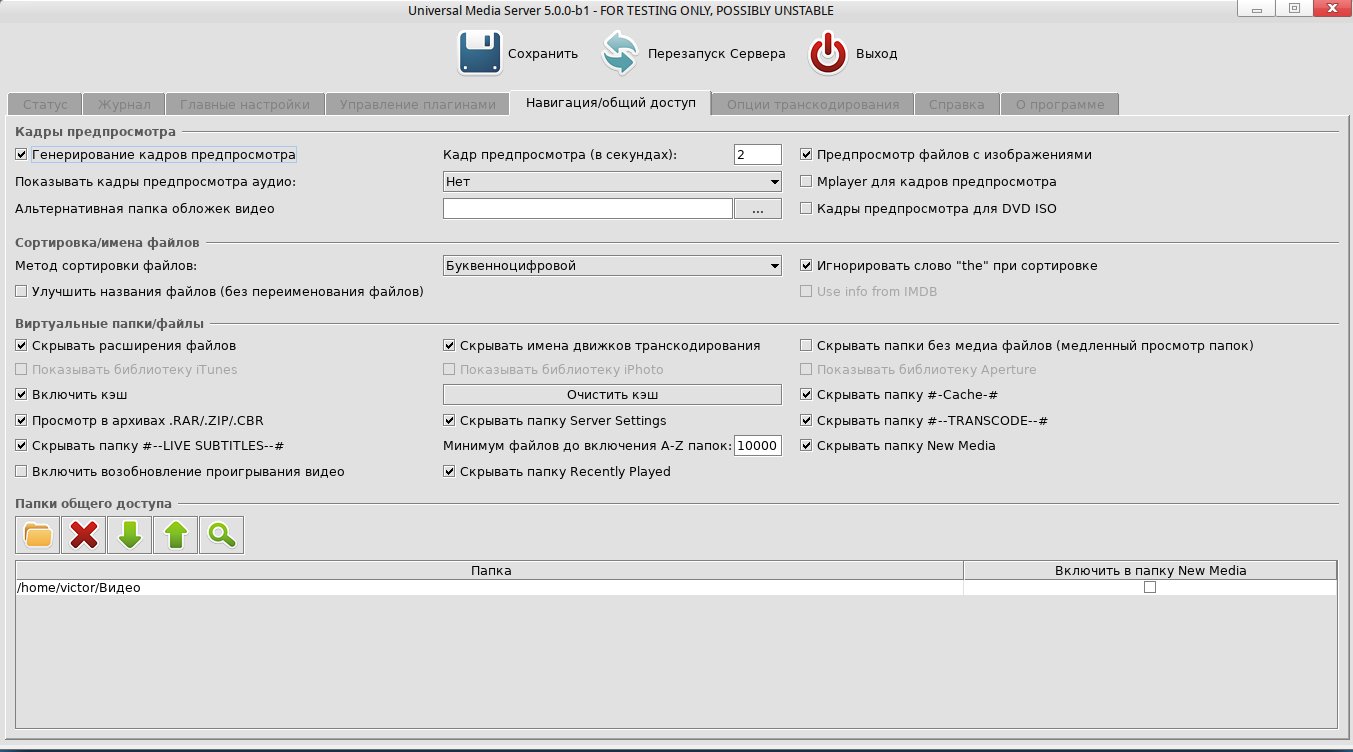The width and height of the screenshot is (1353, 752).
Task: Check New Media box for /home/victor/Видео
Action: (1150, 588)
